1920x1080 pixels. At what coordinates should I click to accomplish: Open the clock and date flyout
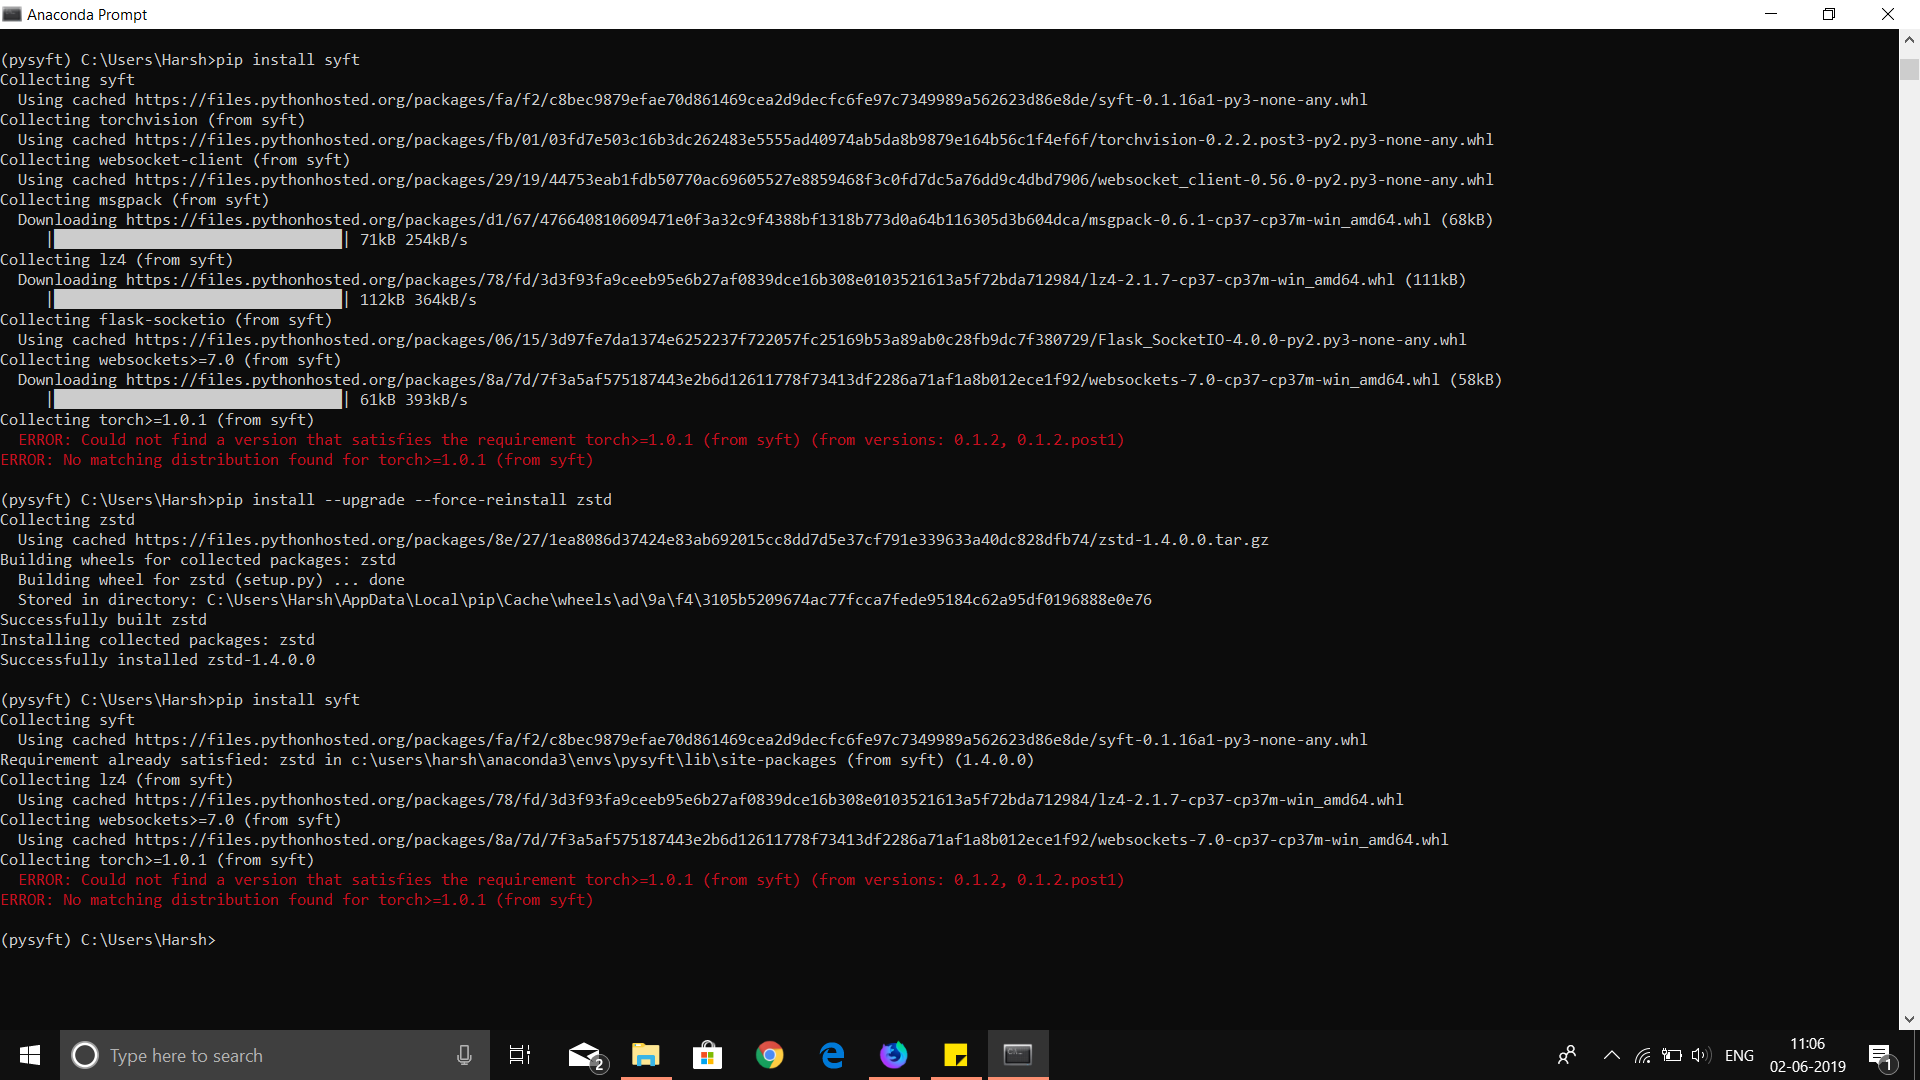(1807, 1055)
